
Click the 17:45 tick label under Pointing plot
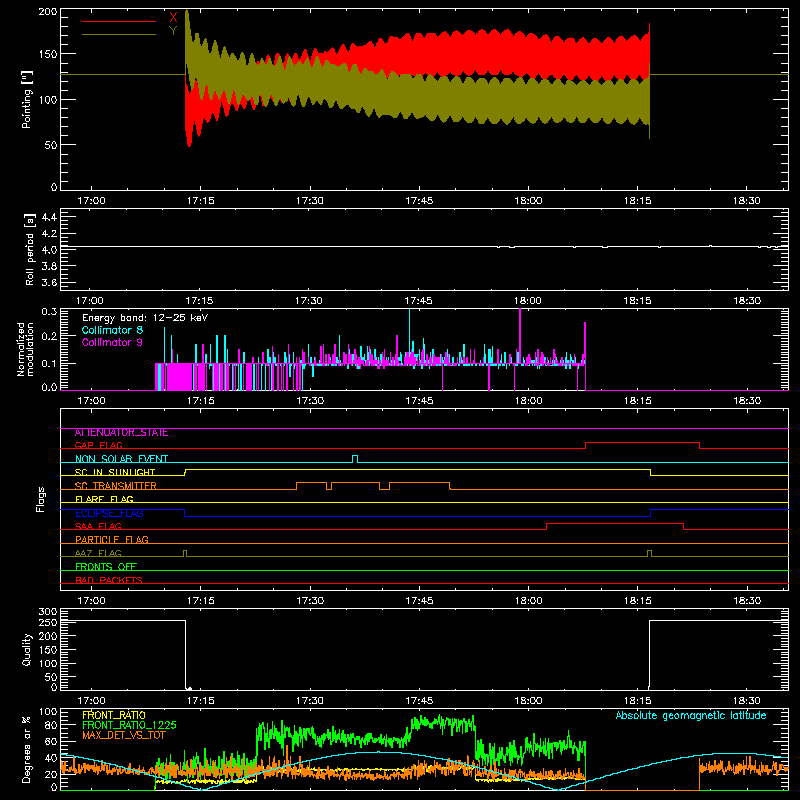click(419, 201)
